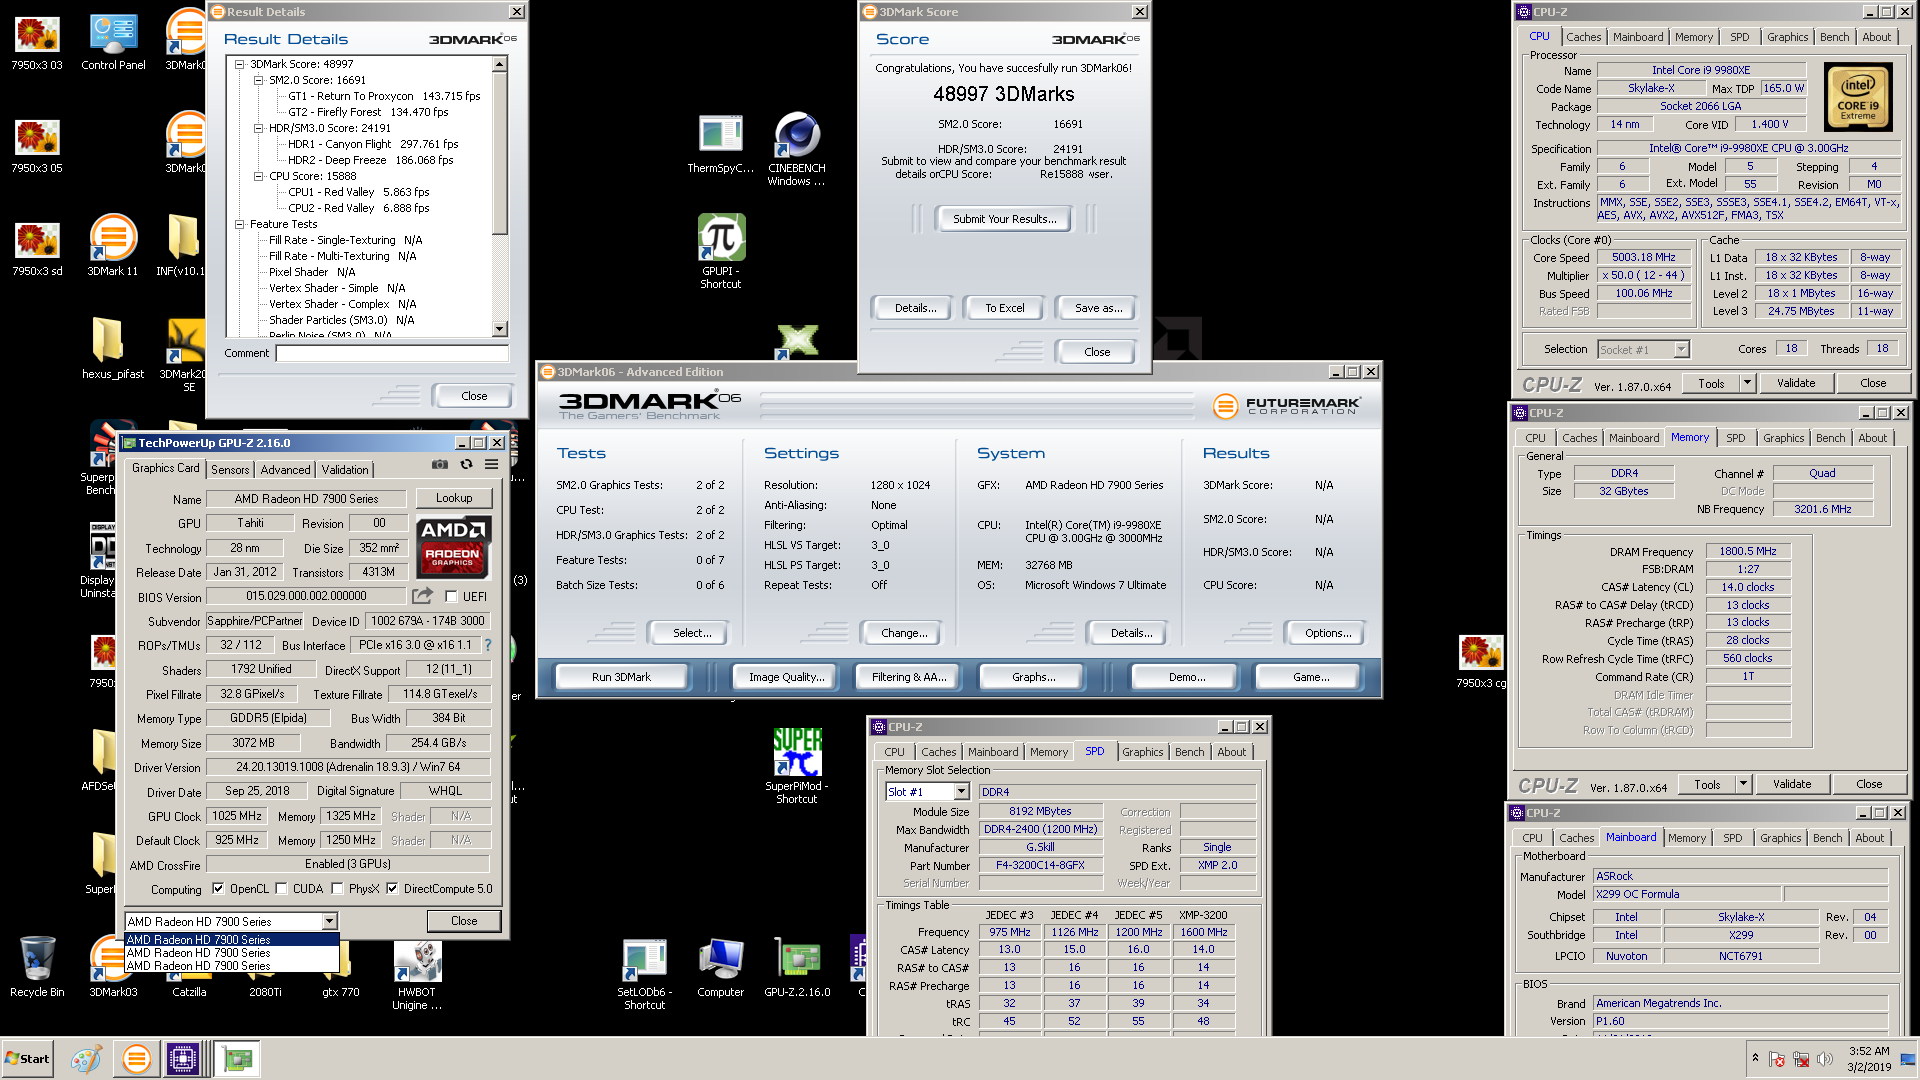Collapse the 3DMark Score tree node
1920x1080 pixels.
(240, 64)
